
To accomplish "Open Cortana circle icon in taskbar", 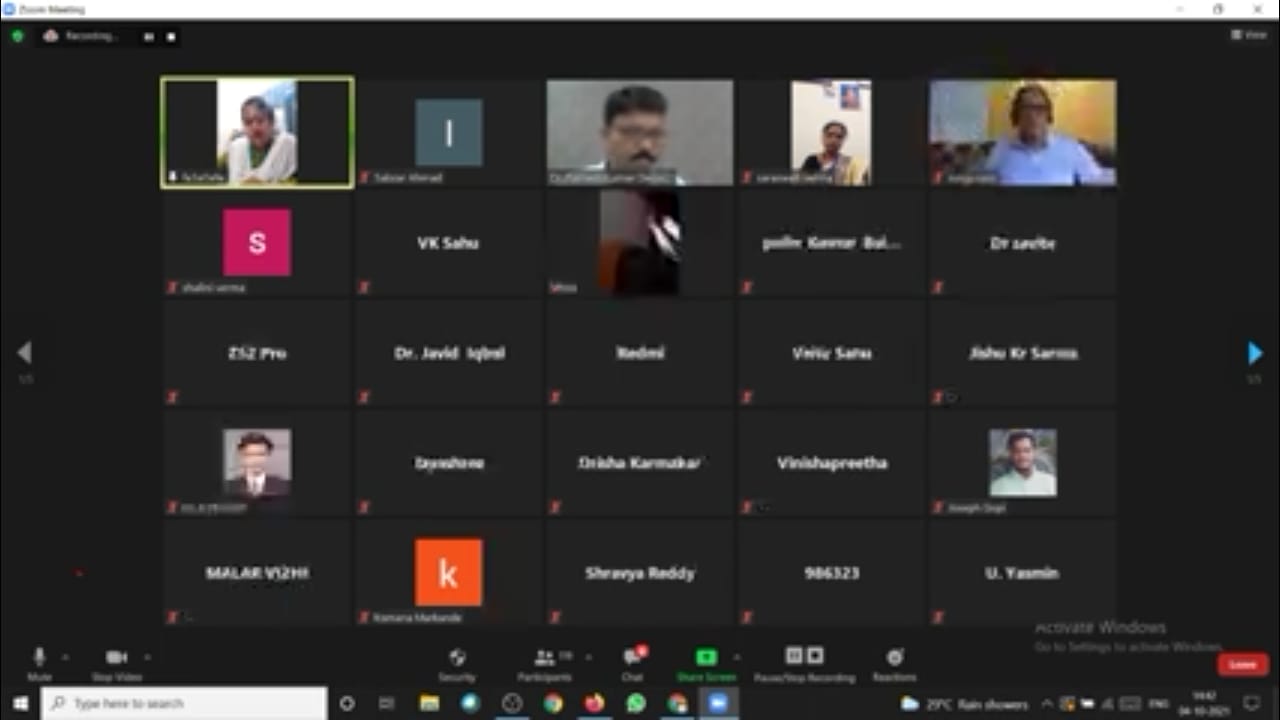I will tap(347, 703).
